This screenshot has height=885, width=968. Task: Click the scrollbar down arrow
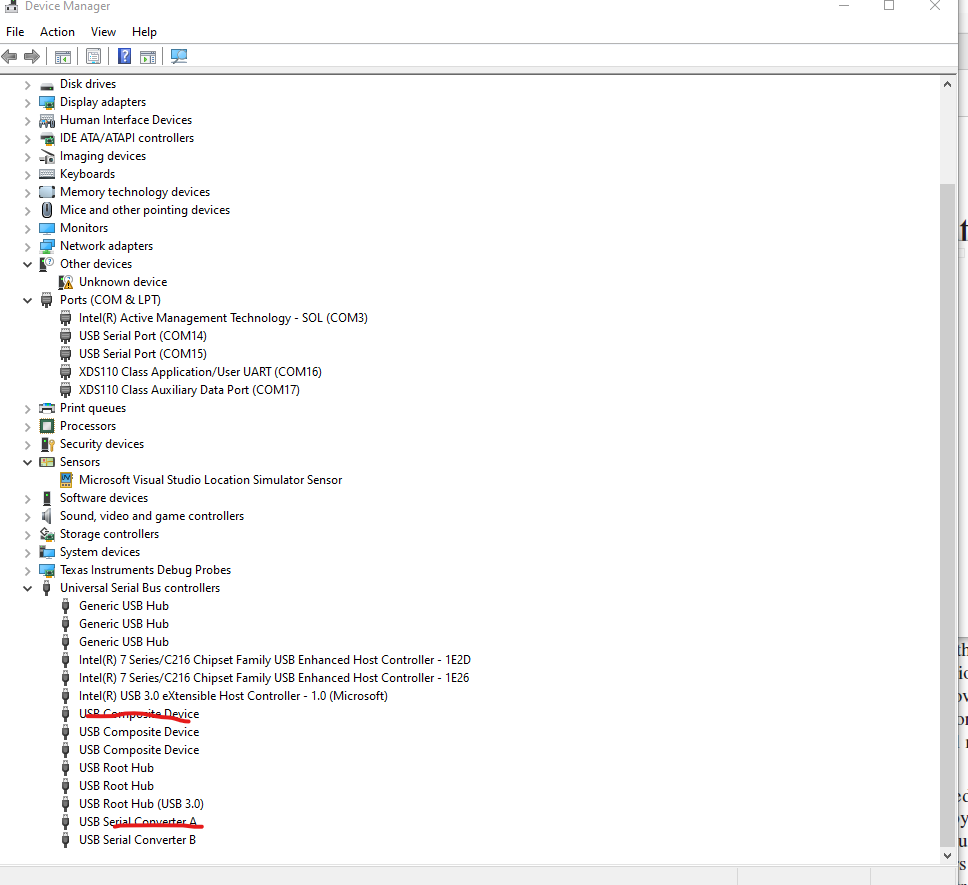pos(948,855)
